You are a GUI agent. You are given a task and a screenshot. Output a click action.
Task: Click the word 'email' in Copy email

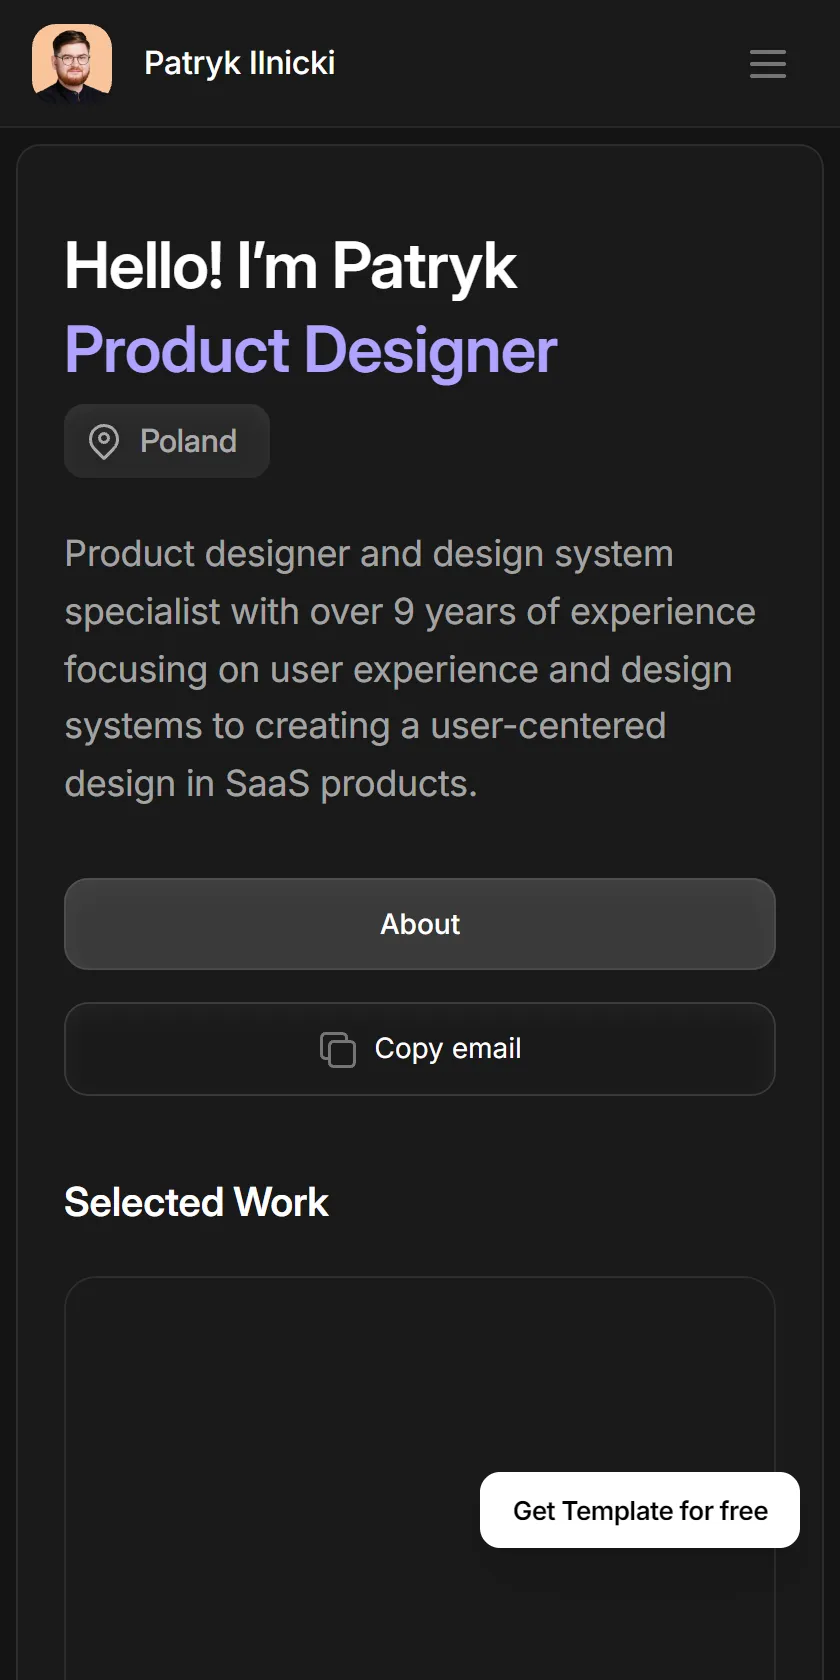click(487, 1048)
